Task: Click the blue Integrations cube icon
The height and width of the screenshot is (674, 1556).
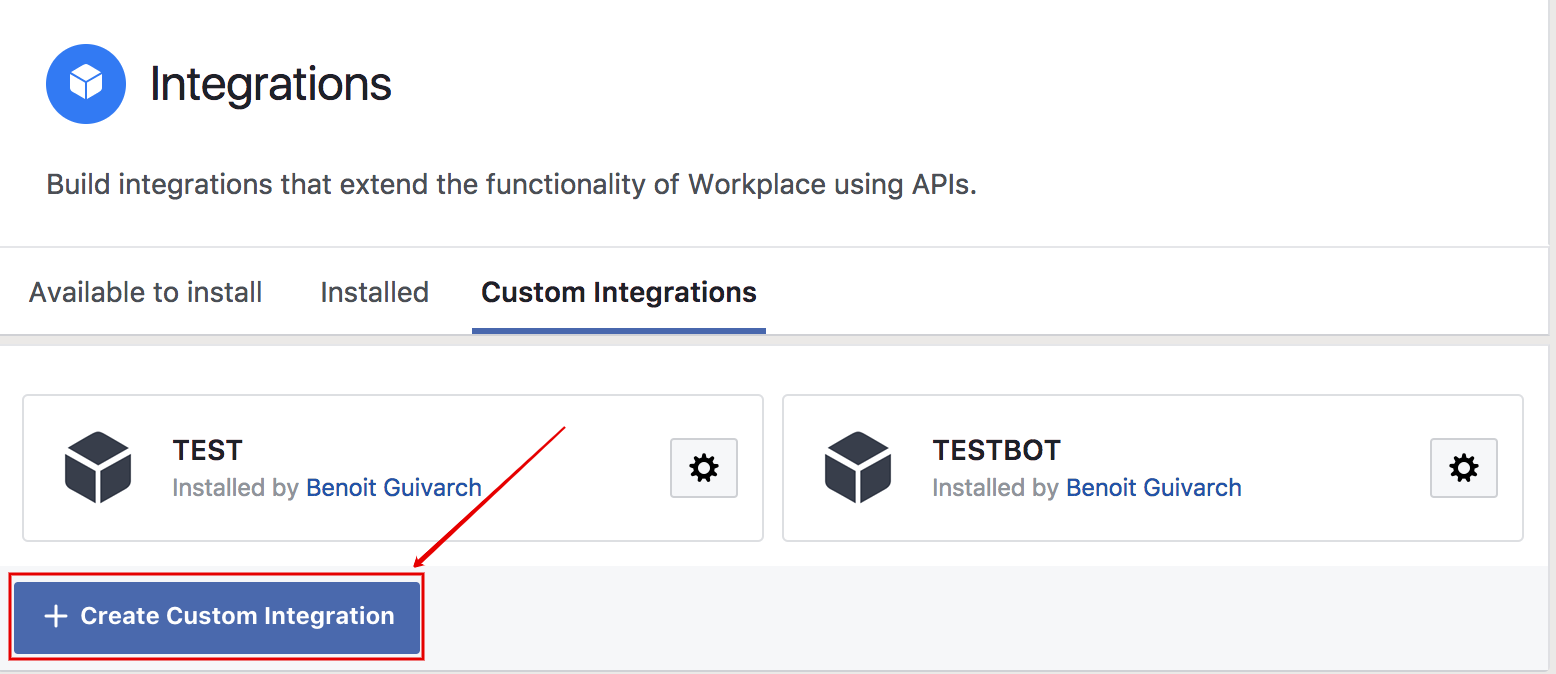Action: pos(86,84)
